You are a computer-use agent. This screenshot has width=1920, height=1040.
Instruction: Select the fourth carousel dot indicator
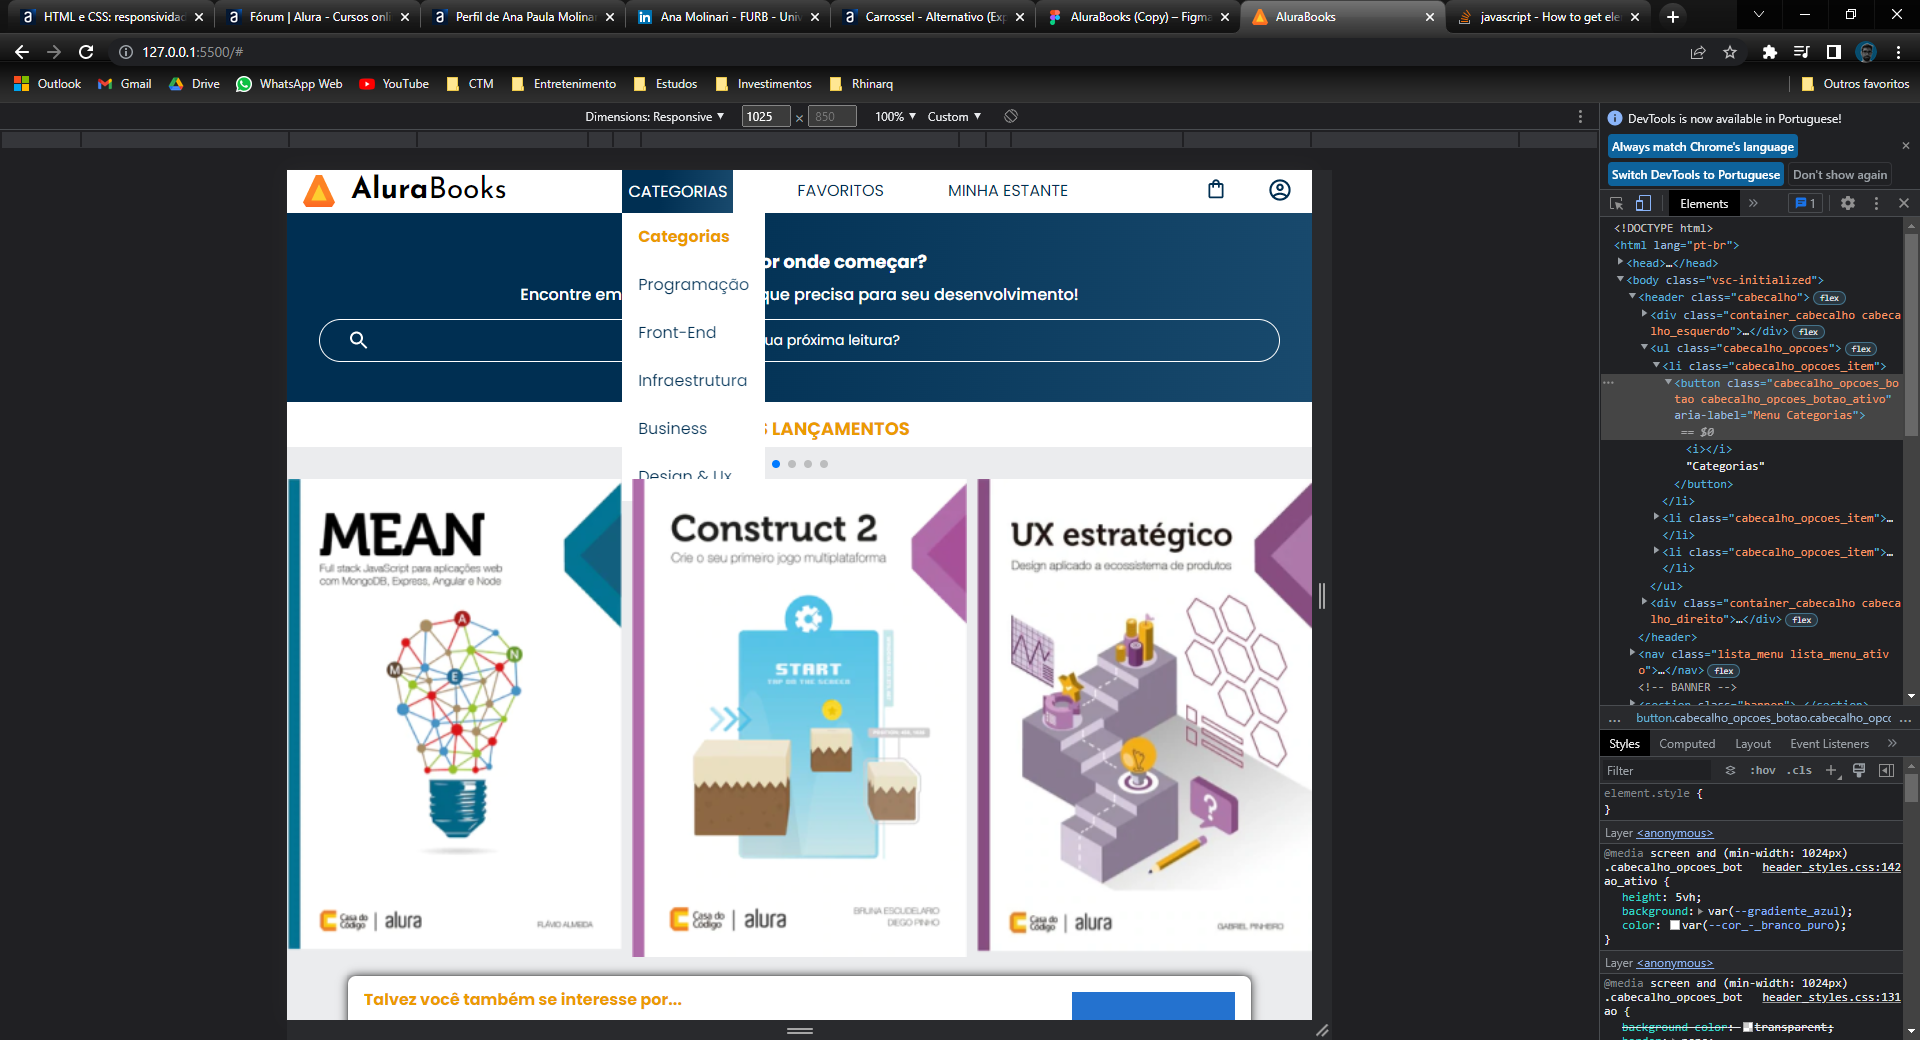click(x=824, y=464)
